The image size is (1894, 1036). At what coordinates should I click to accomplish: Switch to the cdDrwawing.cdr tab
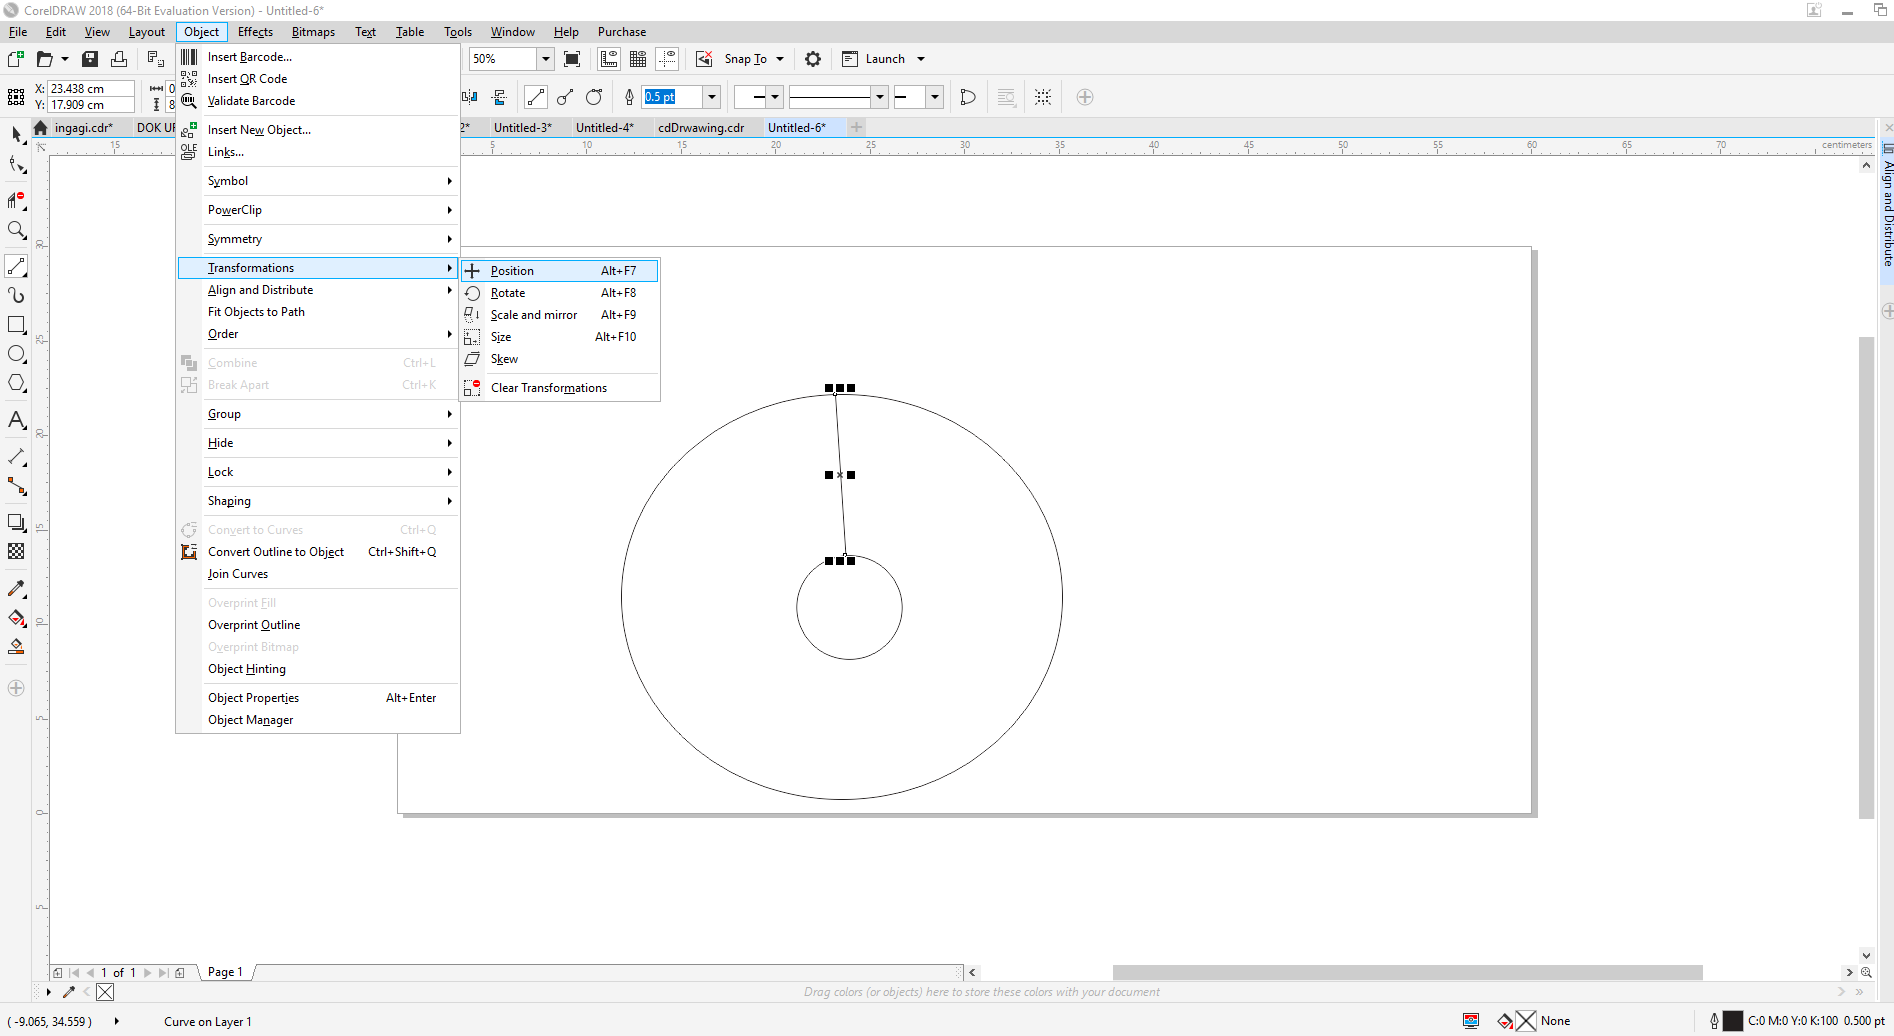pyautogui.click(x=701, y=128)
